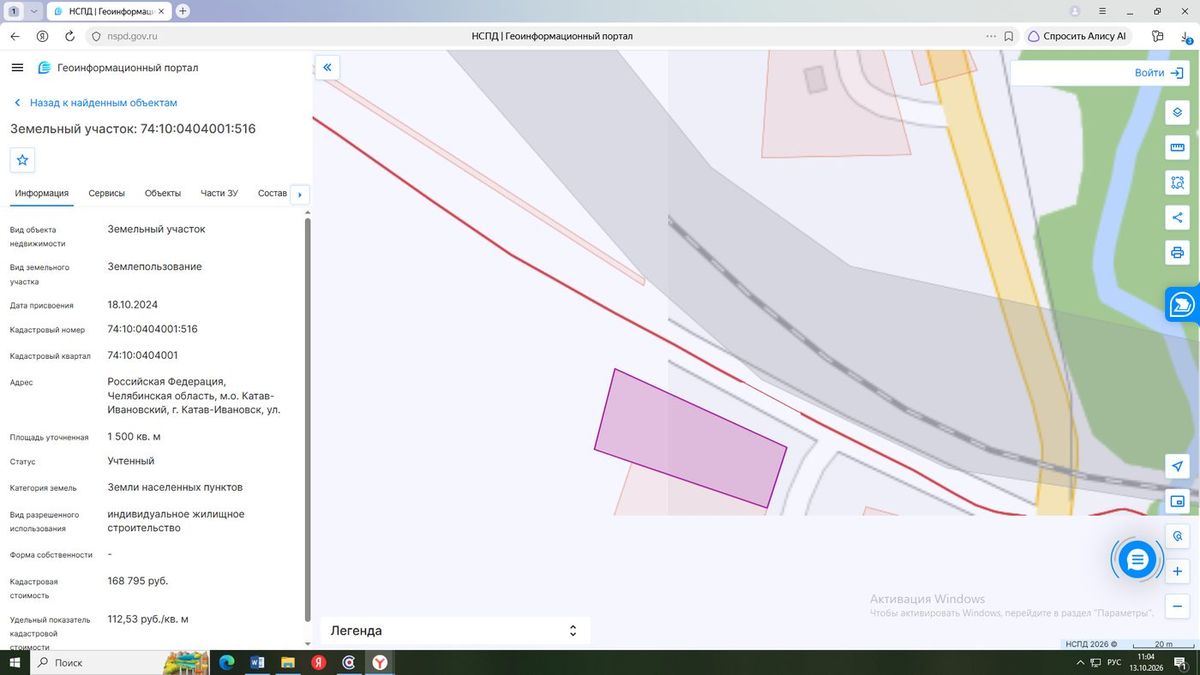1200x675 pixels.
Task: Select the purple highlighted land plot on map
Action: point(690,439)
